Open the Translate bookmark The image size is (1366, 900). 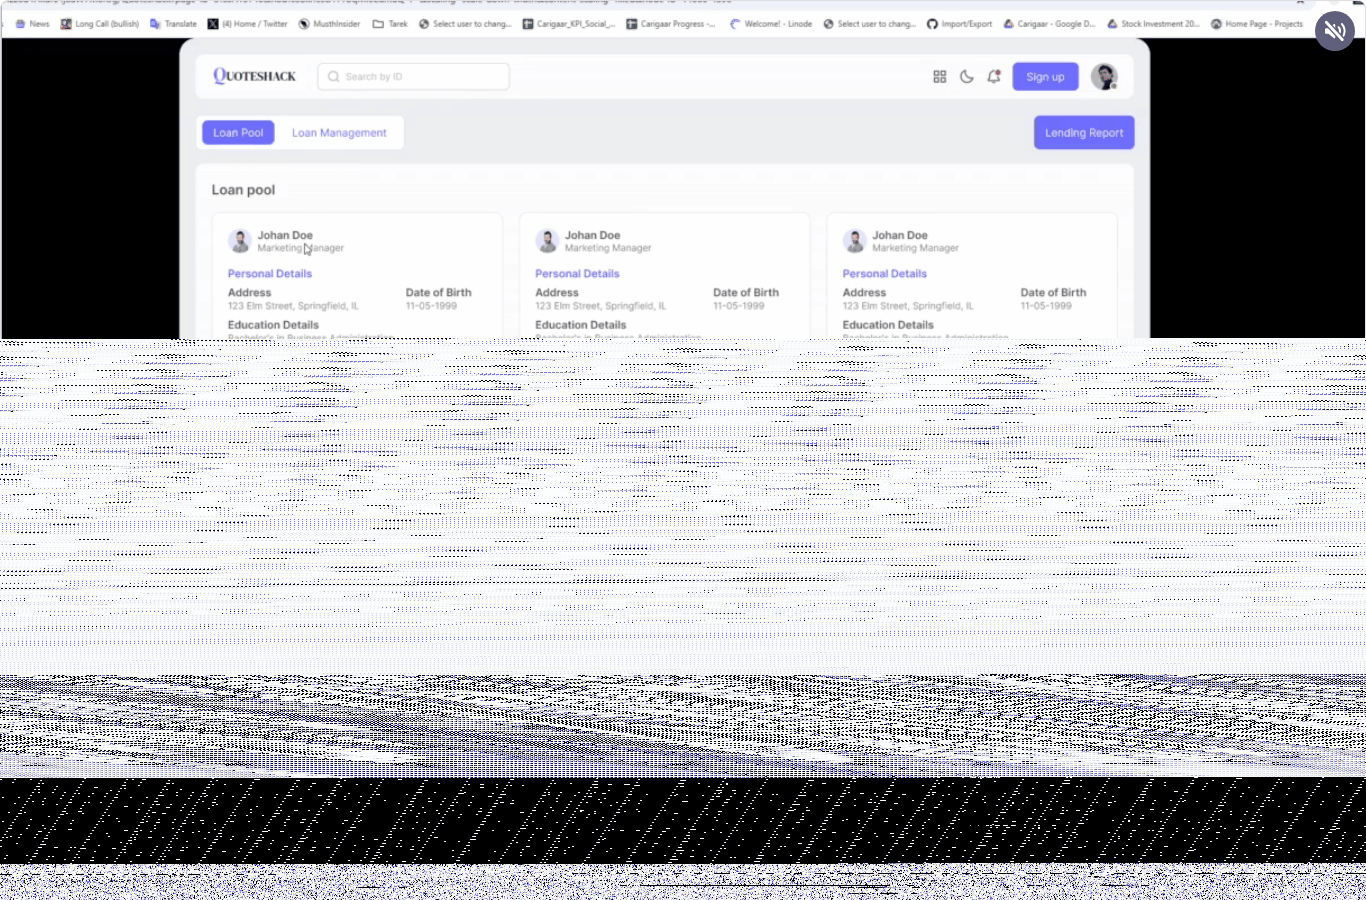[x=174, y=24]
